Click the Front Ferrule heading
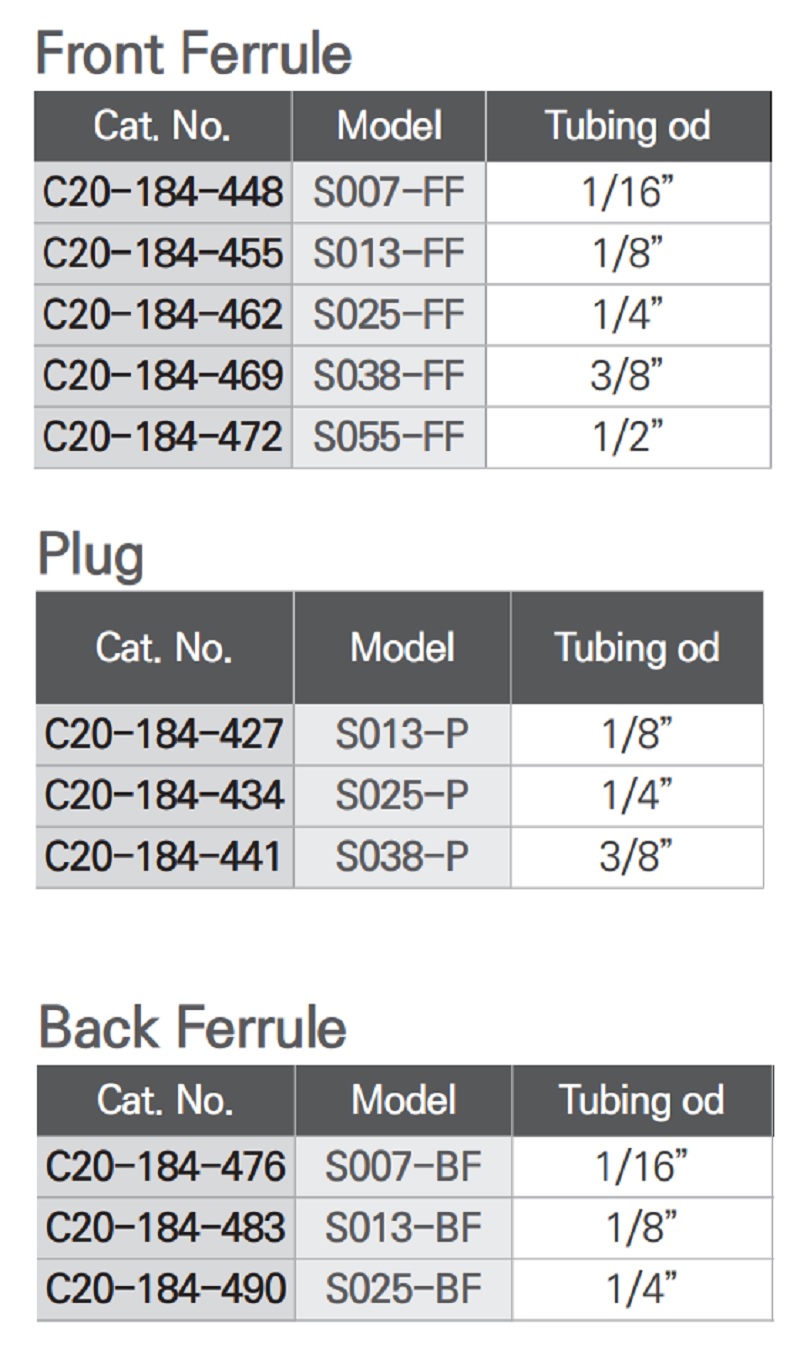This screenshot has width=800, height=1350. click(194, 53)
